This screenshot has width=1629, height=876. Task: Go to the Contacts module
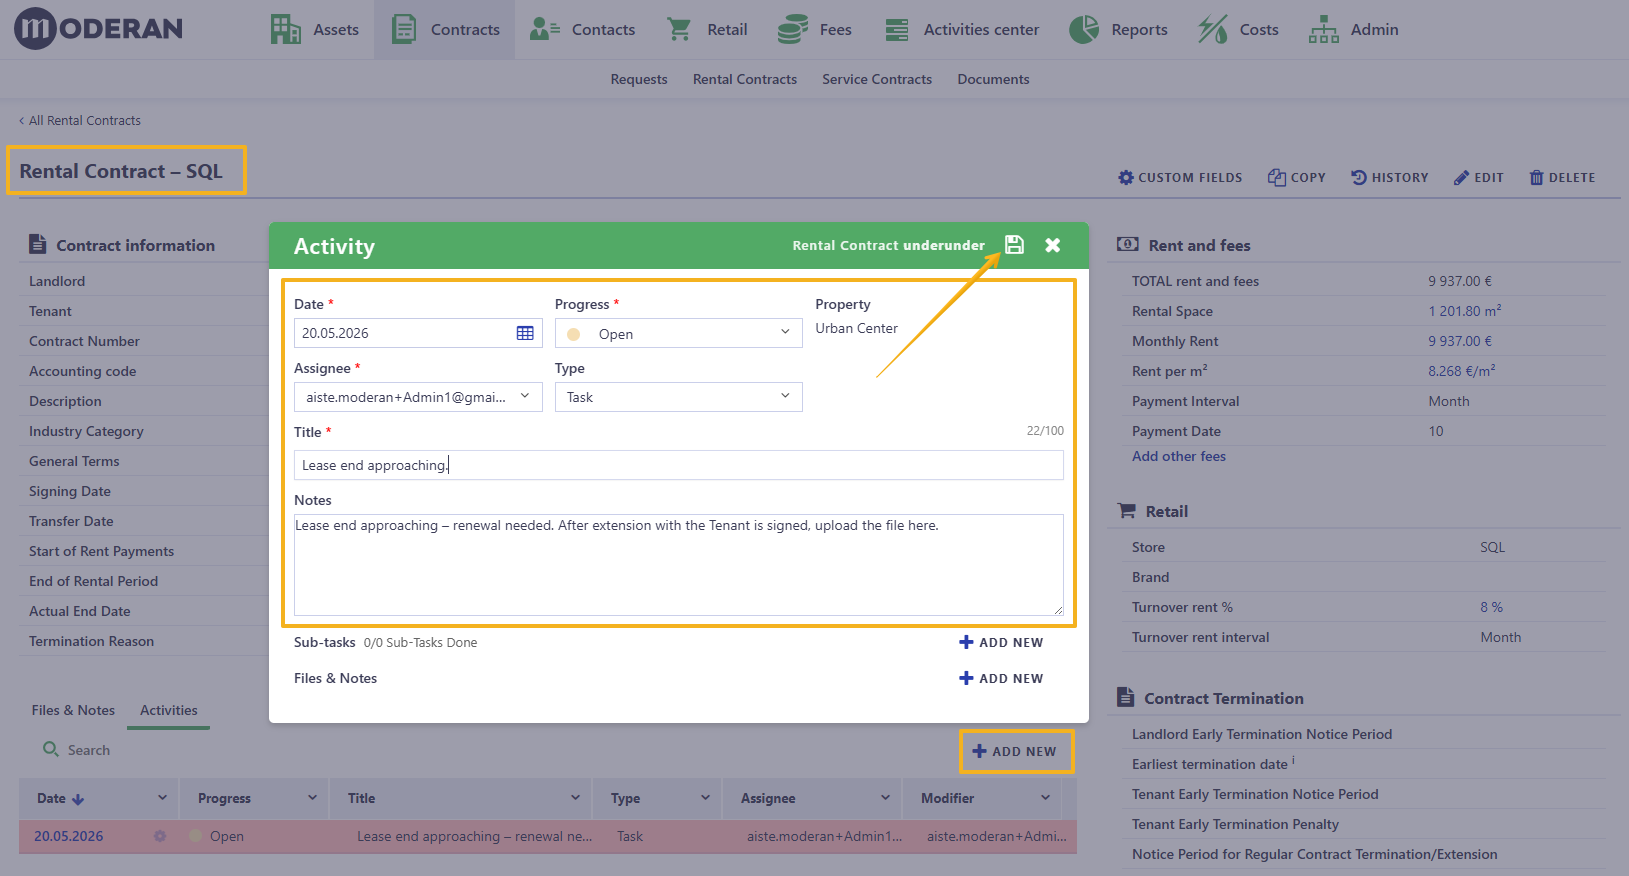click(582, 30)
